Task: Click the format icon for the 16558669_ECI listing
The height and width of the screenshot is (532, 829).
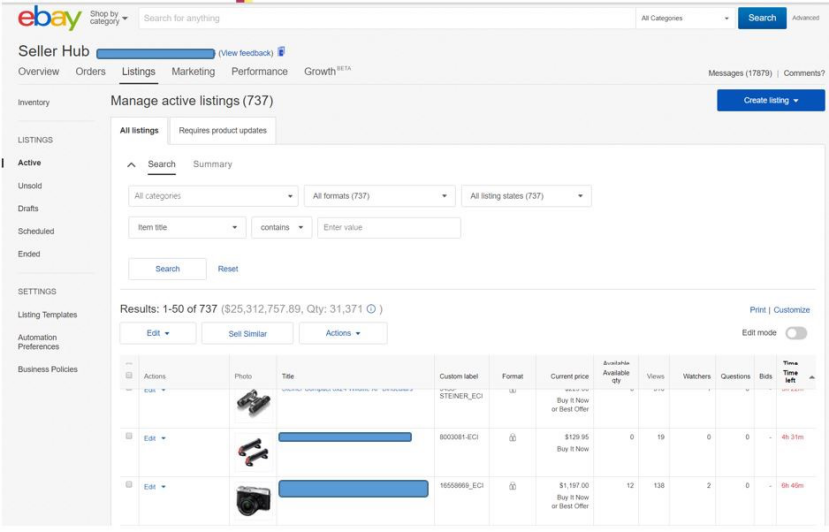Action: [x=512, y=486]
